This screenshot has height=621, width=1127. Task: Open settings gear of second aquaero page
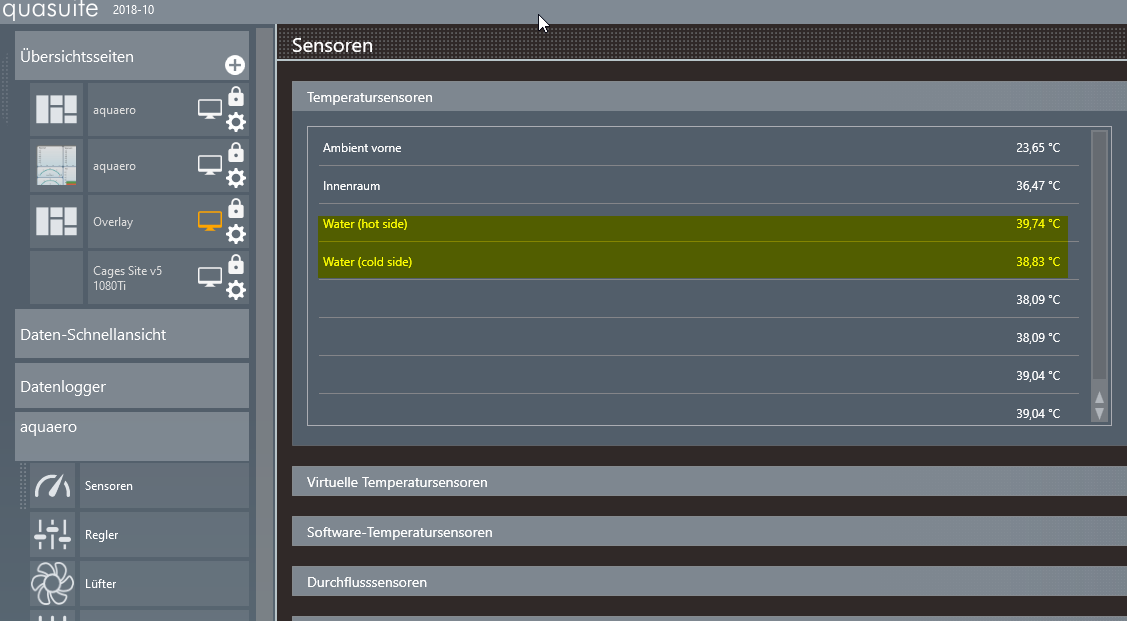[x=236, y=178]
